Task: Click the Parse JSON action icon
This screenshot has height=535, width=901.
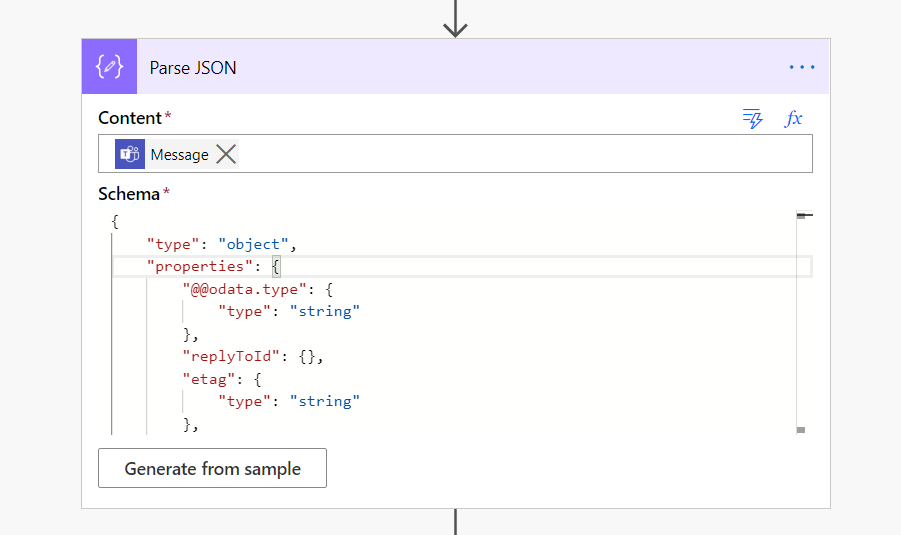Action: coord(108,67)
